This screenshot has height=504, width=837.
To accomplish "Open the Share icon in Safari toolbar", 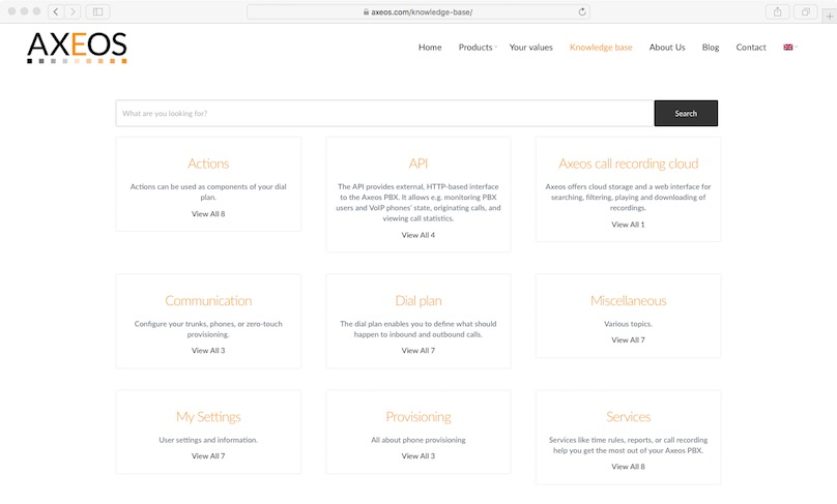I will 777,12.
